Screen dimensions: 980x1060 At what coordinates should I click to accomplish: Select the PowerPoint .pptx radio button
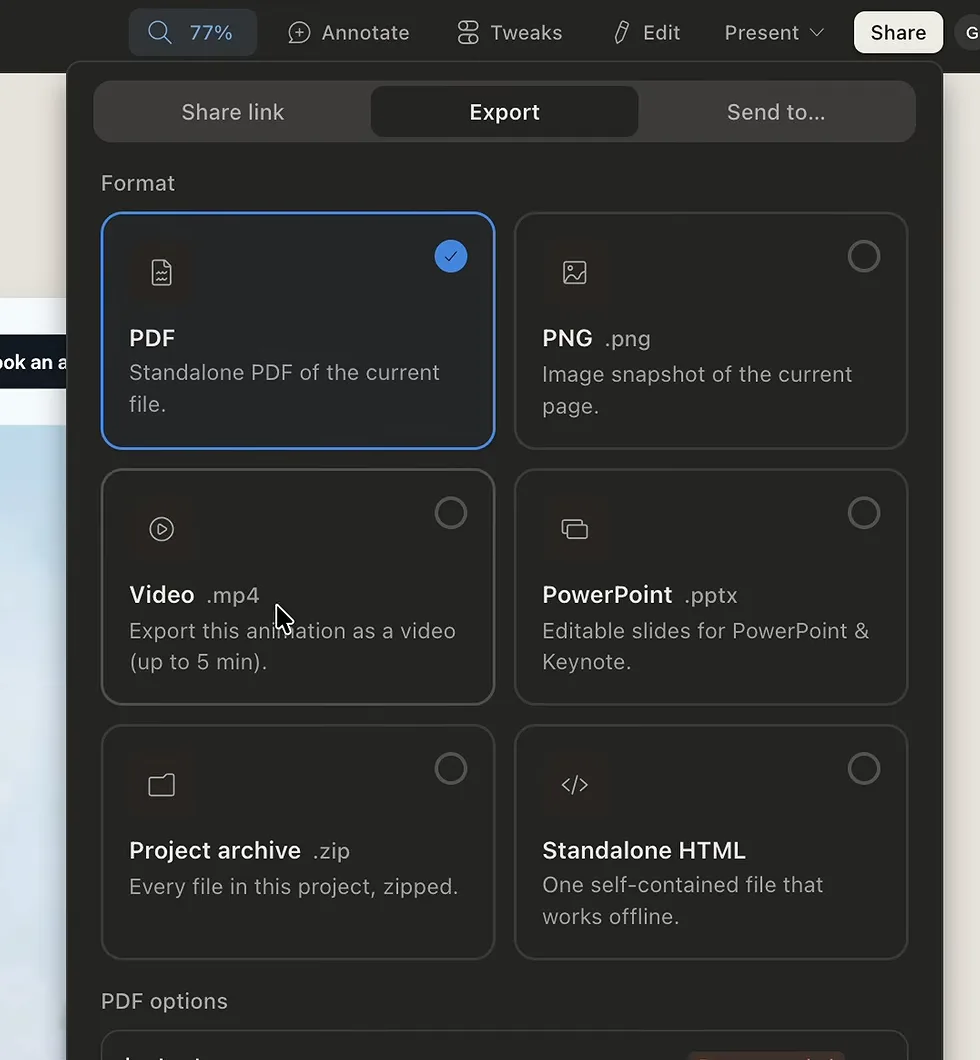coord(864,513)
